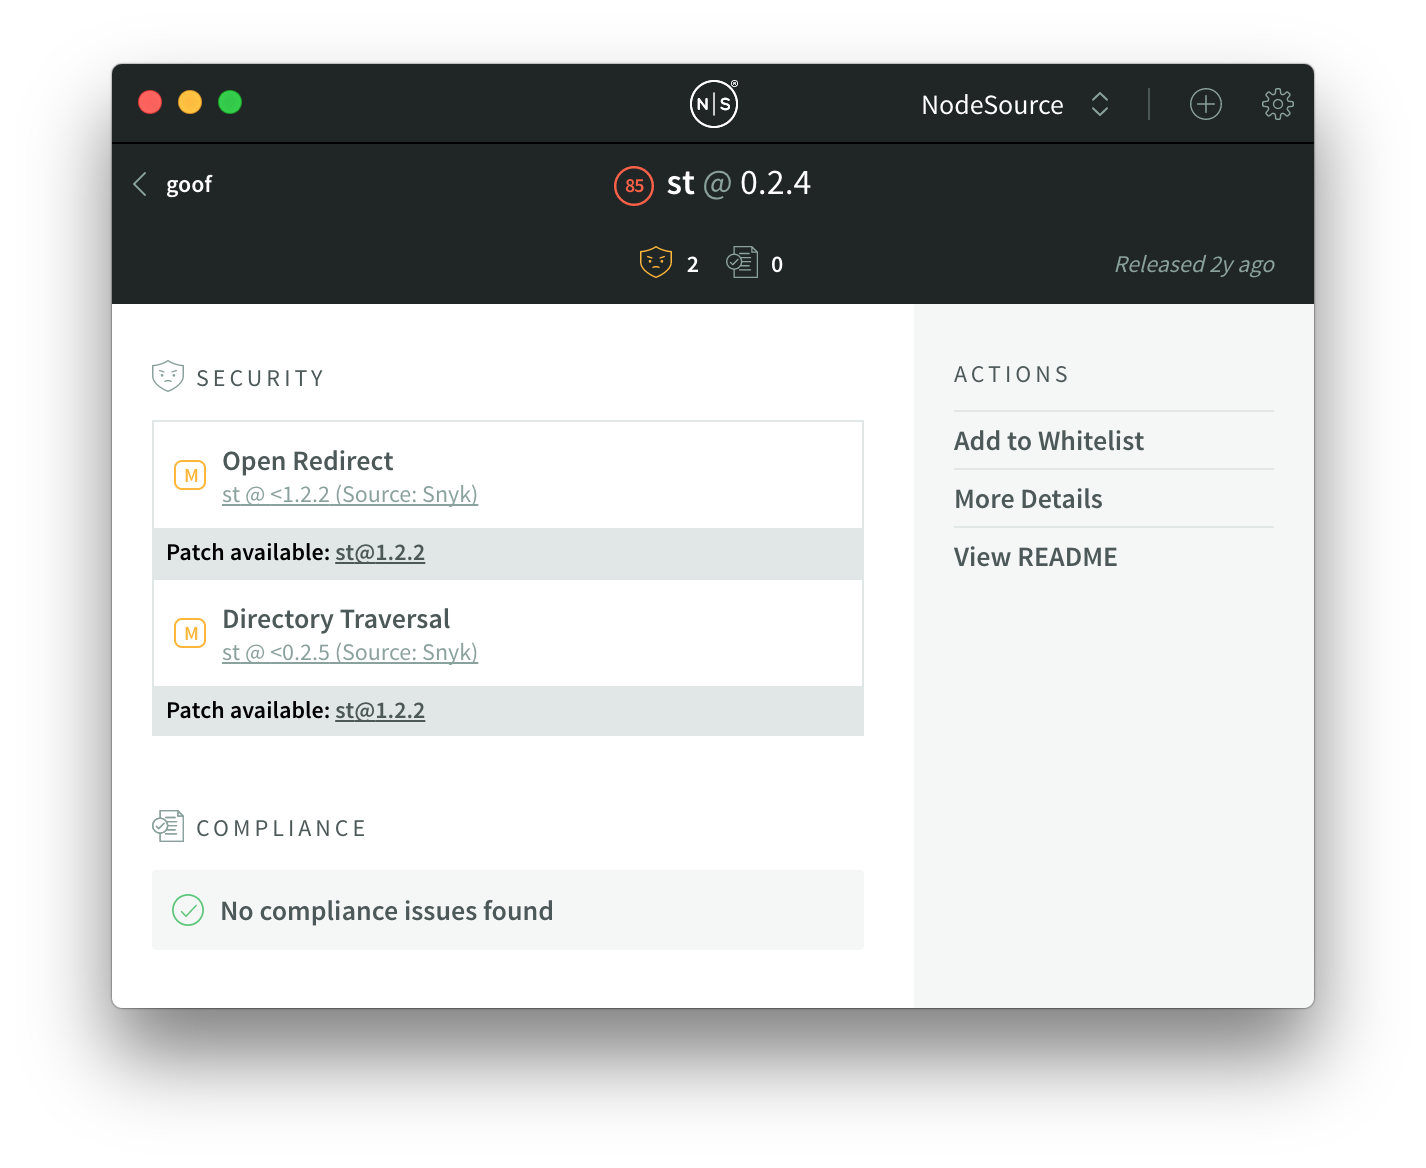Open the st @ <0.2.5 Snyk source link
Image resolution: width=1426 pixels, height=1168 pixels.
(x=350, y=652)
